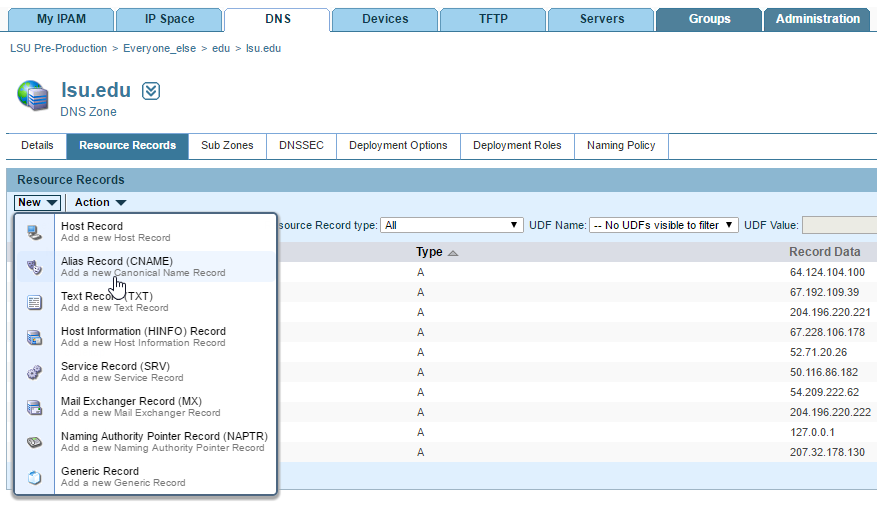Image resolution: width=877 pixels, height=509 pixels.
Task: Click the Record Data column header
Action: point(824,252)
